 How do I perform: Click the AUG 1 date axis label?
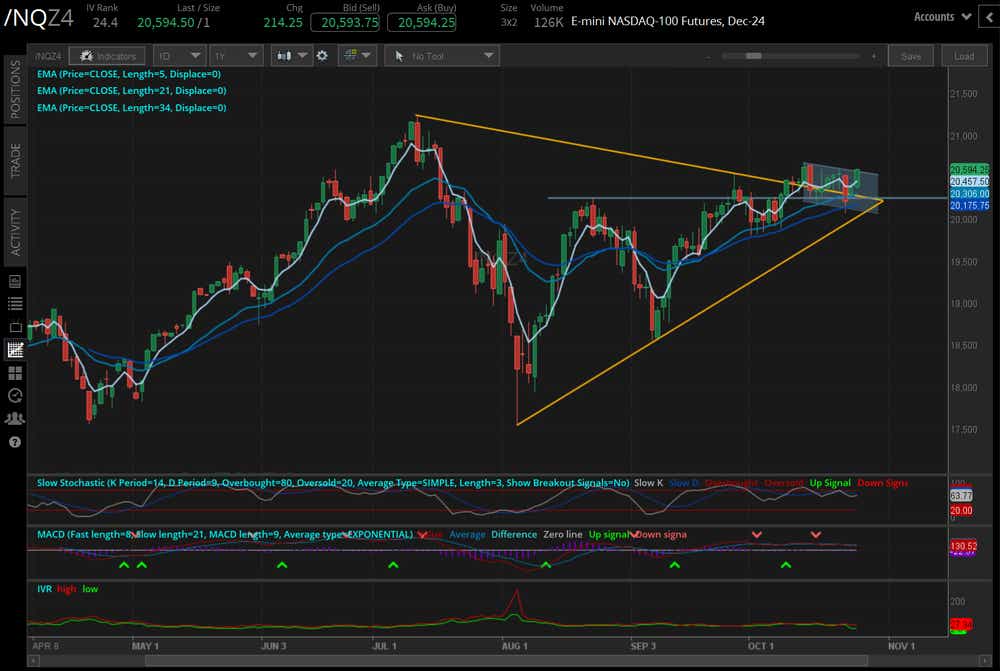click(514, 646)
